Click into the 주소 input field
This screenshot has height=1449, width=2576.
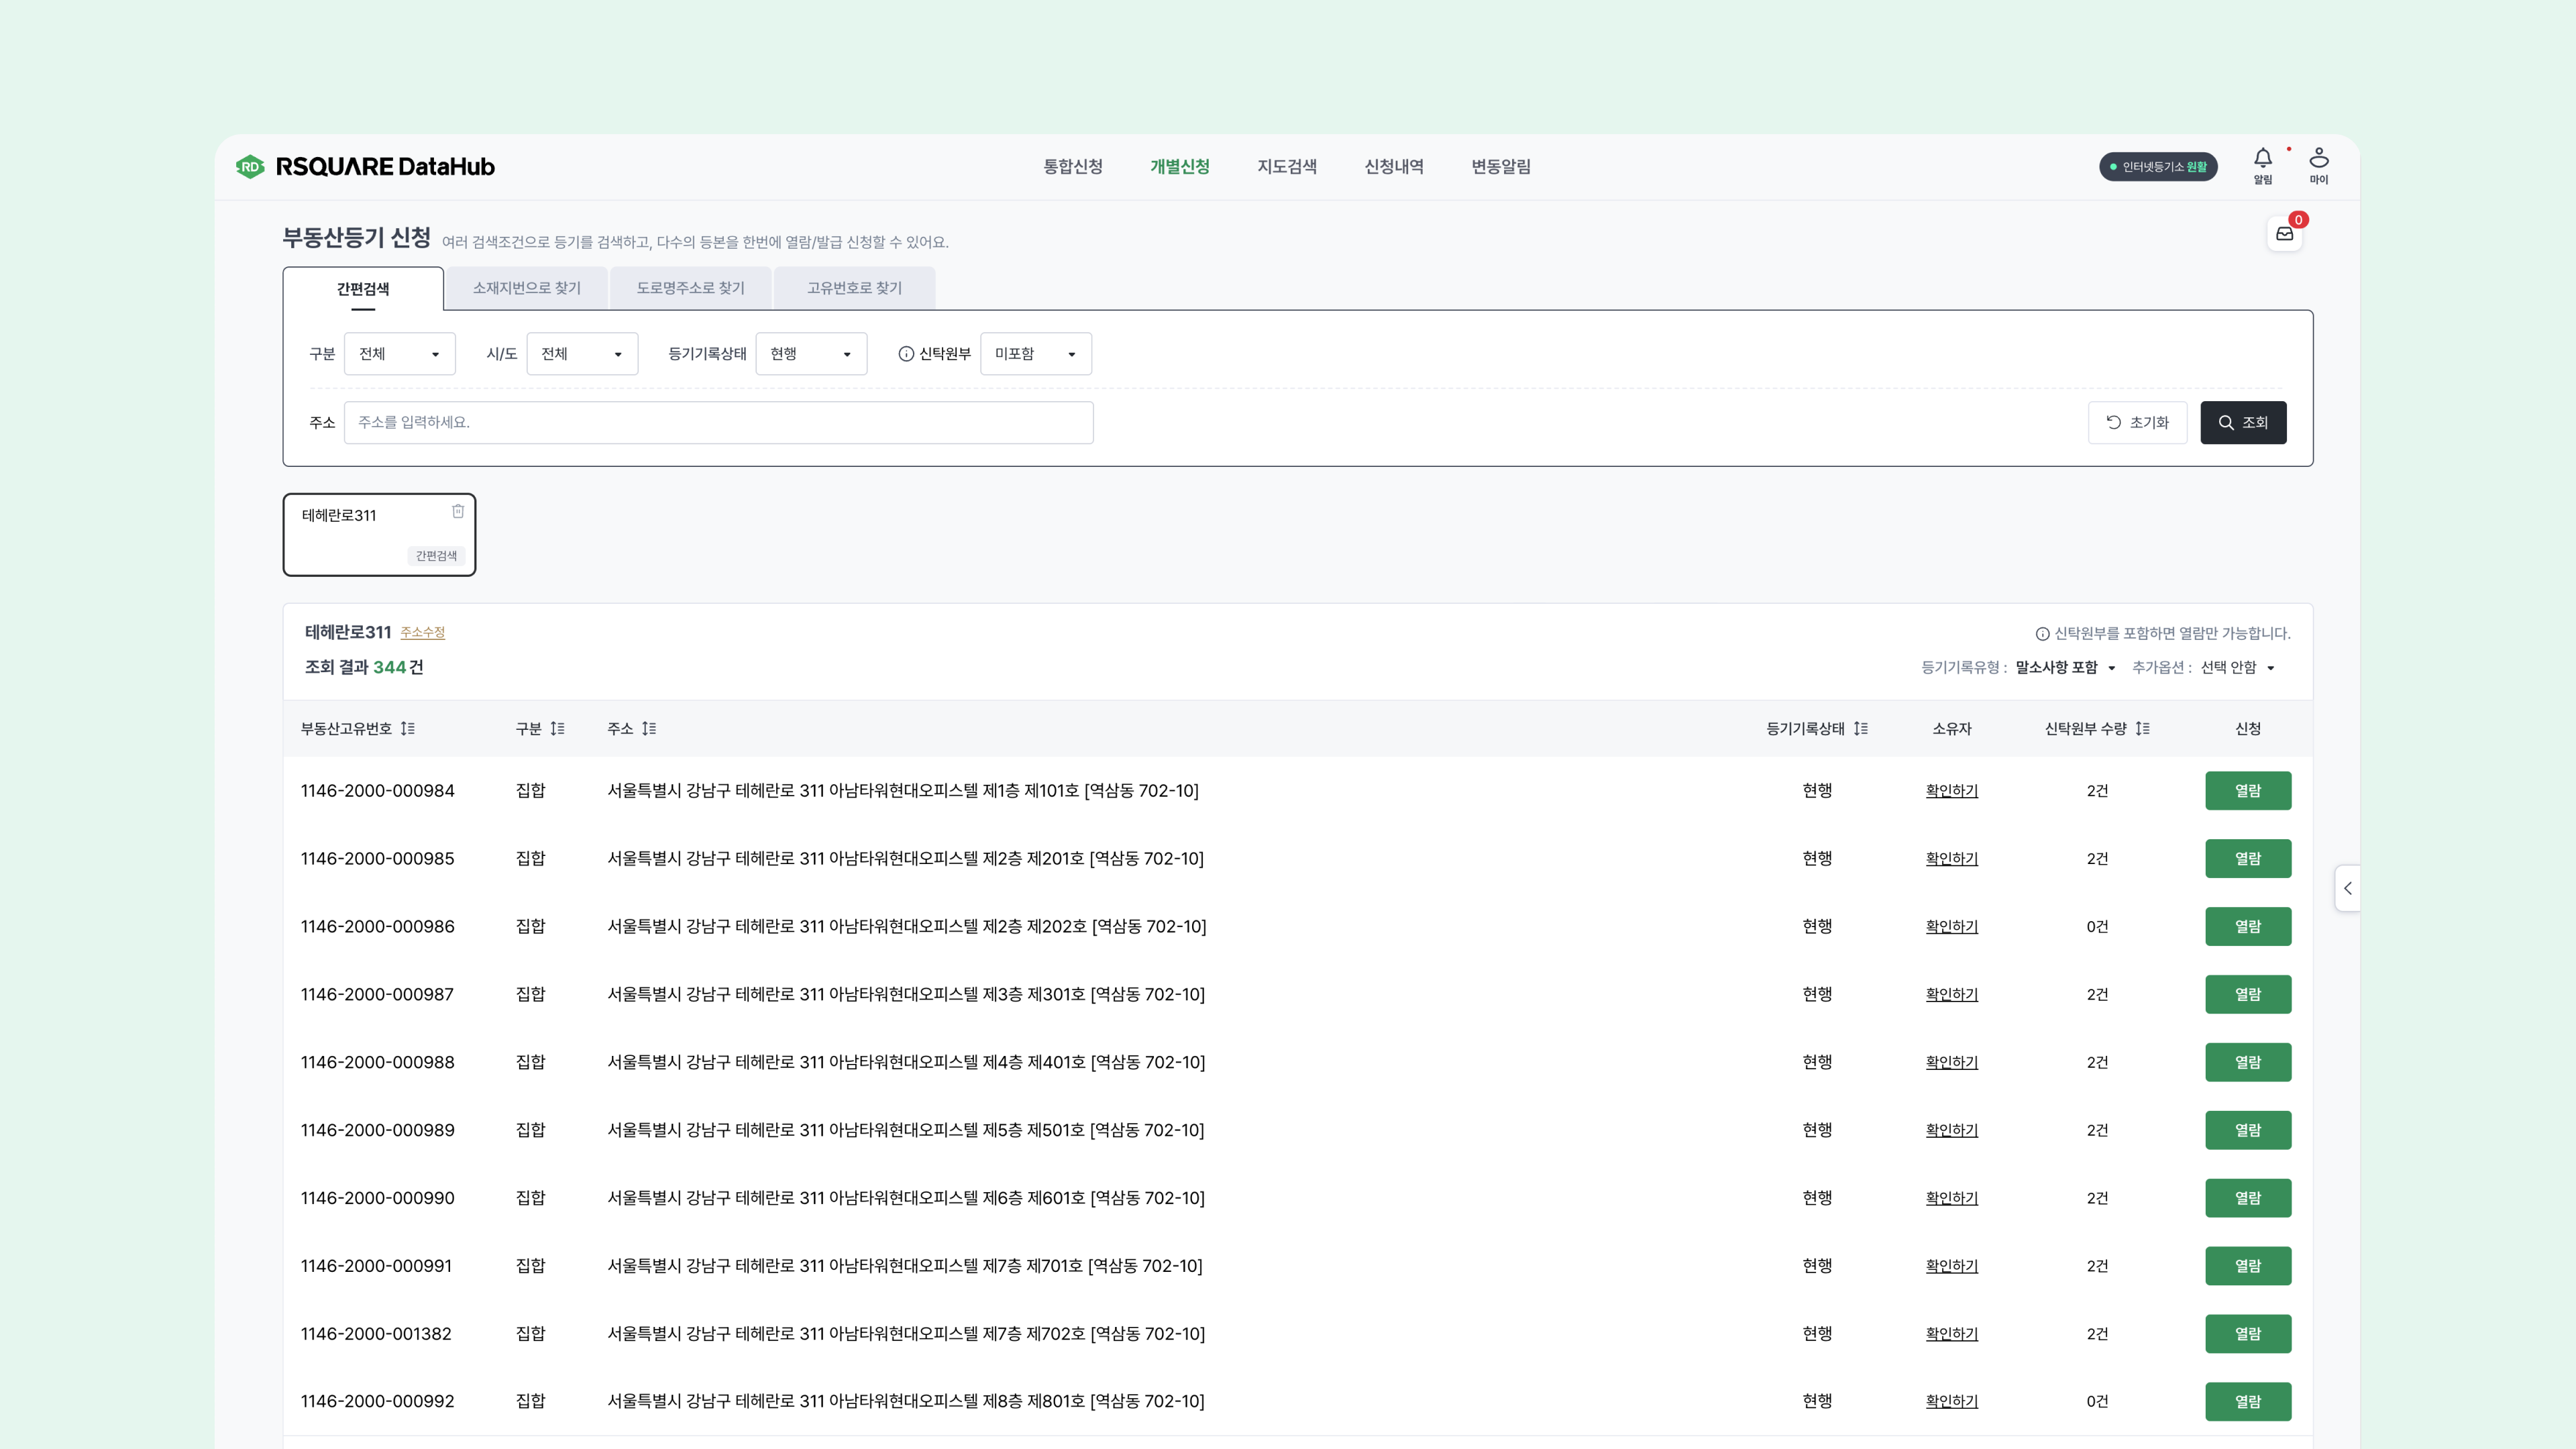(x=718, y=423)
